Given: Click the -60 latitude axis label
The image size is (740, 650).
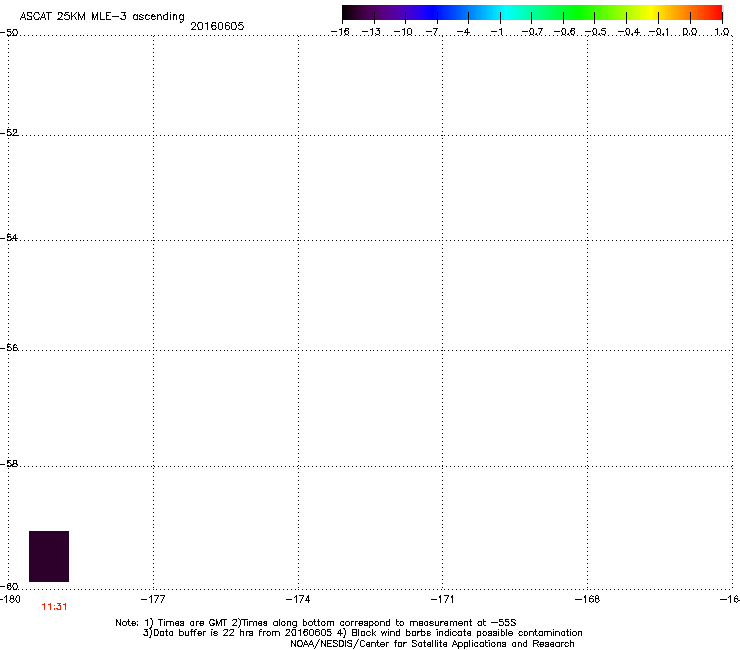Looking at the screenshot, I should tap(9, 587).
